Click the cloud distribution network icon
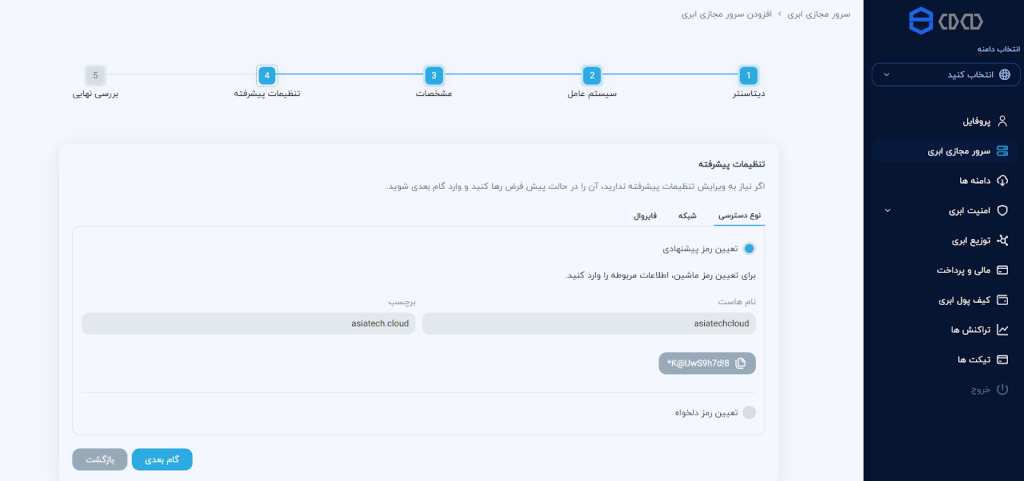 point(1003,240)
